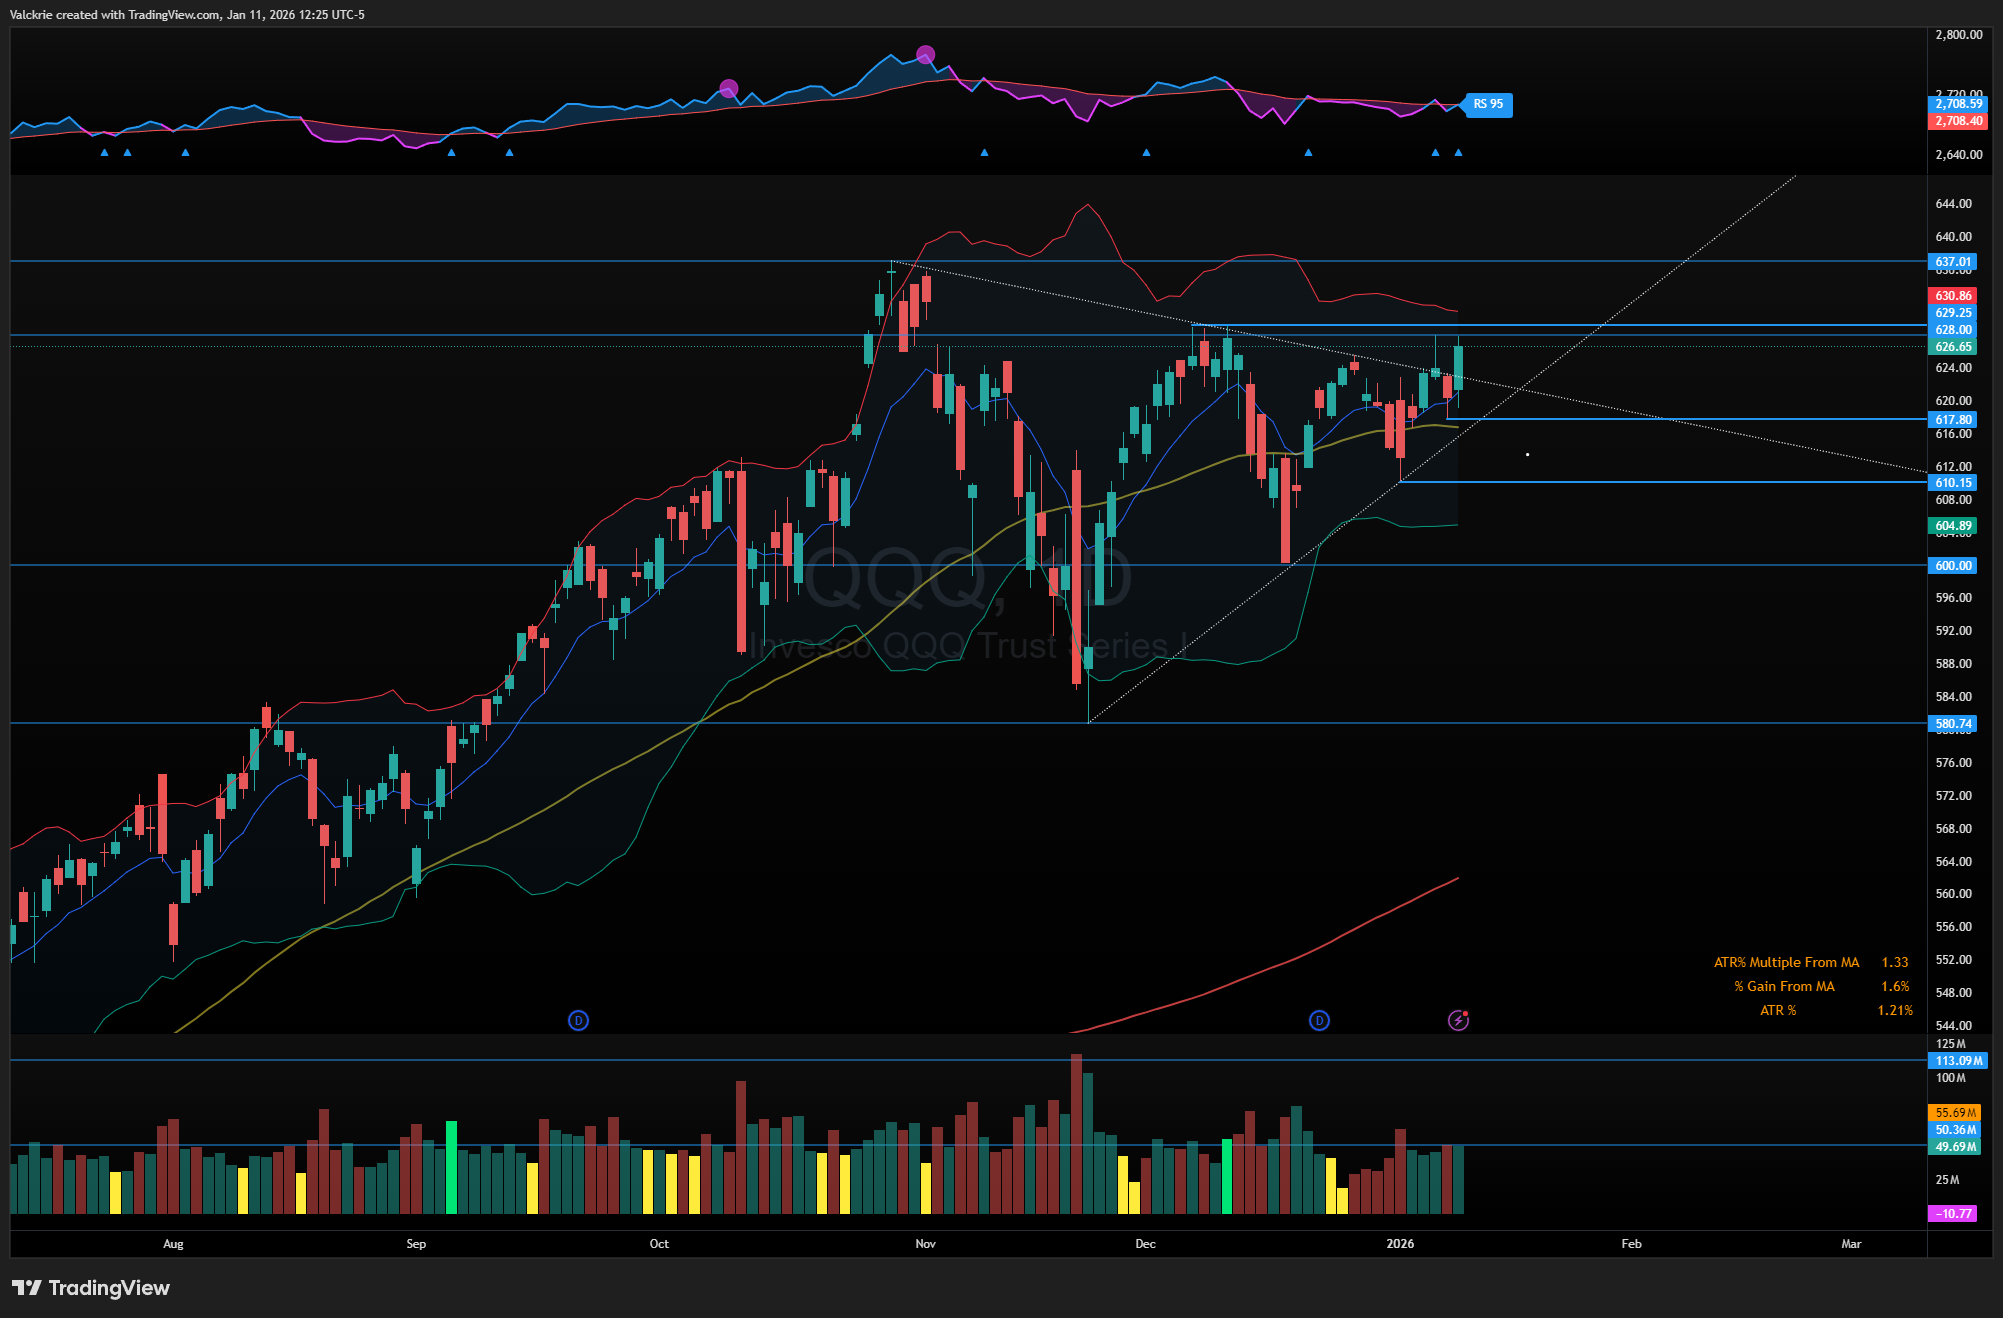Click the 113.09M volume level label

tap(1957, 1061)
